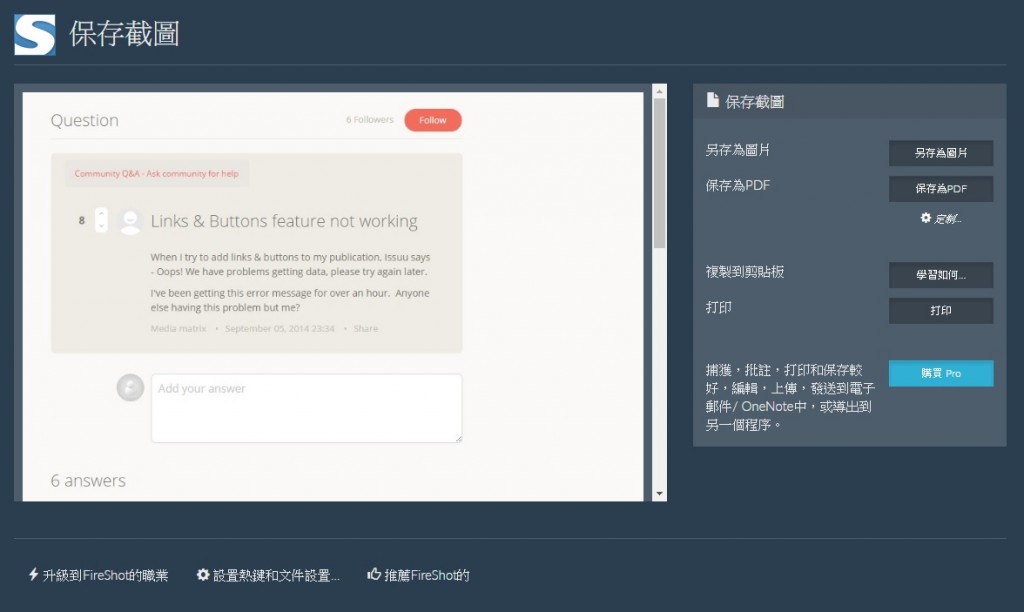Click the preview vertical scrollbar thumb
Screen dimensions: 1024x612
[x=659, y=173]
